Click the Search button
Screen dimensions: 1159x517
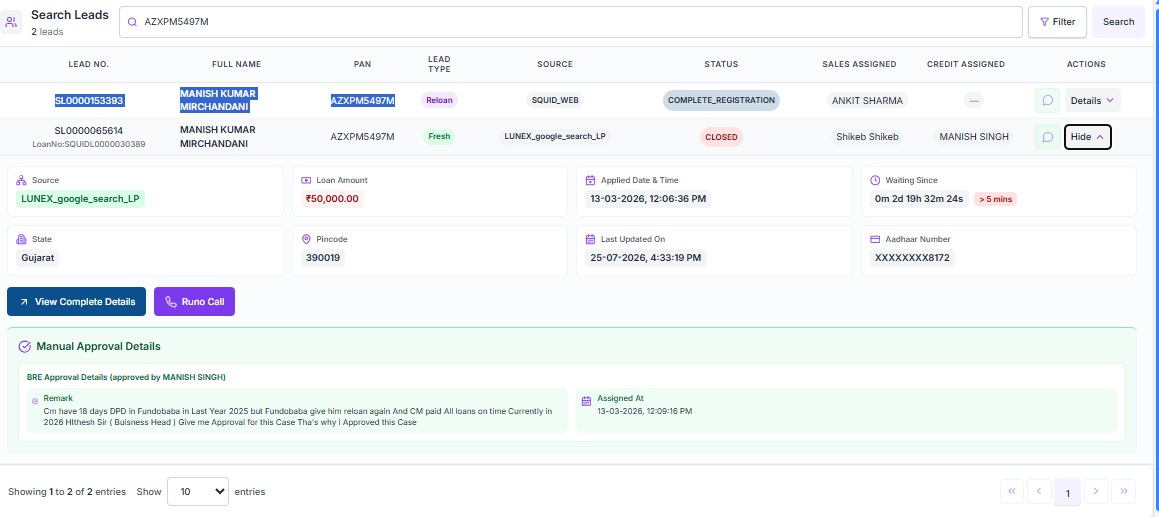click(x=1118, y=22)
